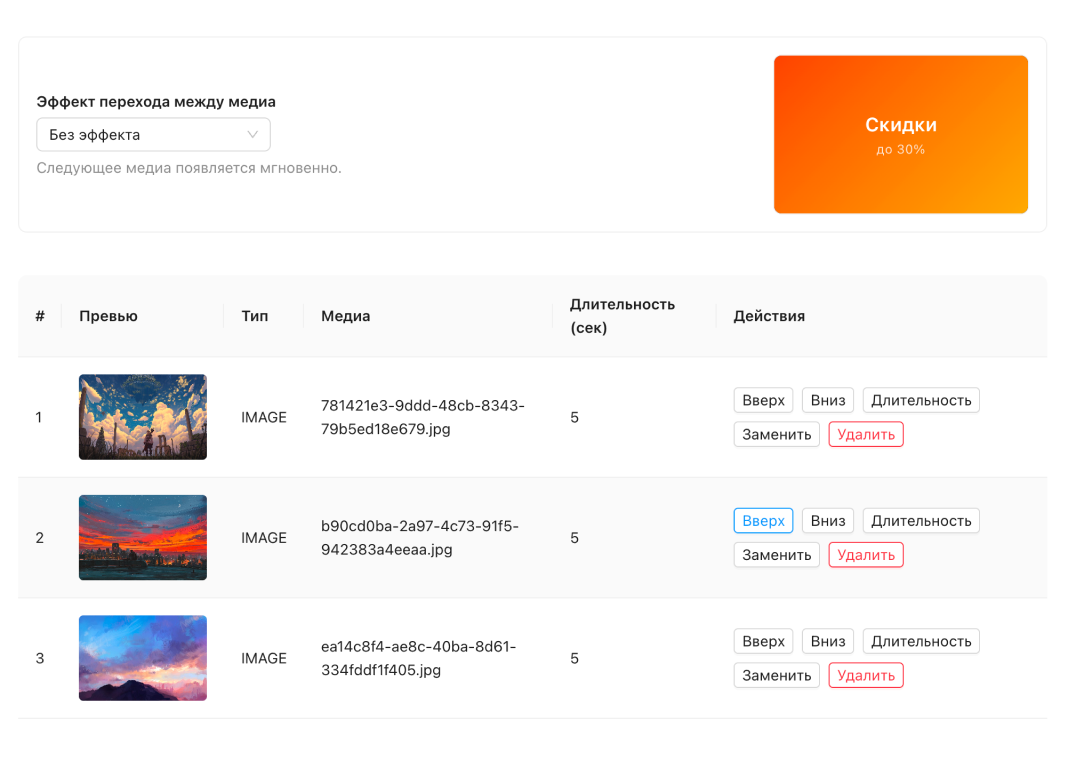
Task: Click Вверх button in row 1
Action: 763,400
